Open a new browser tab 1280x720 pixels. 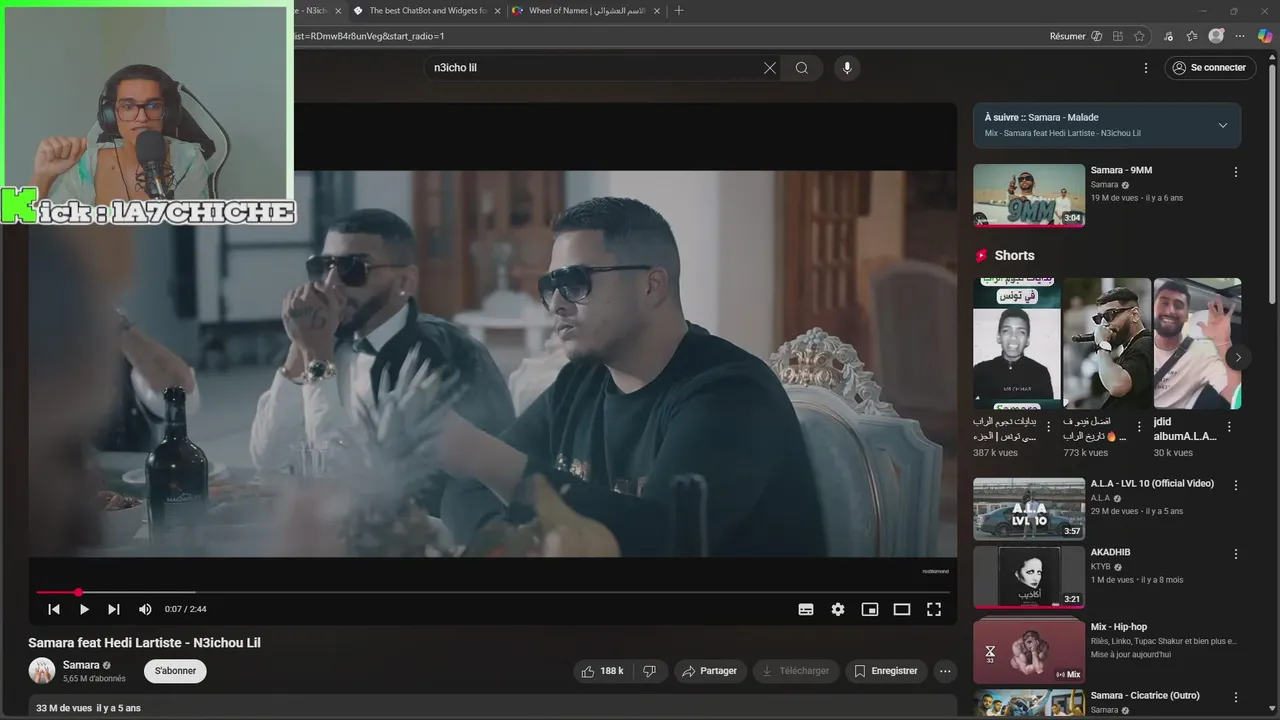coord(679,11)
